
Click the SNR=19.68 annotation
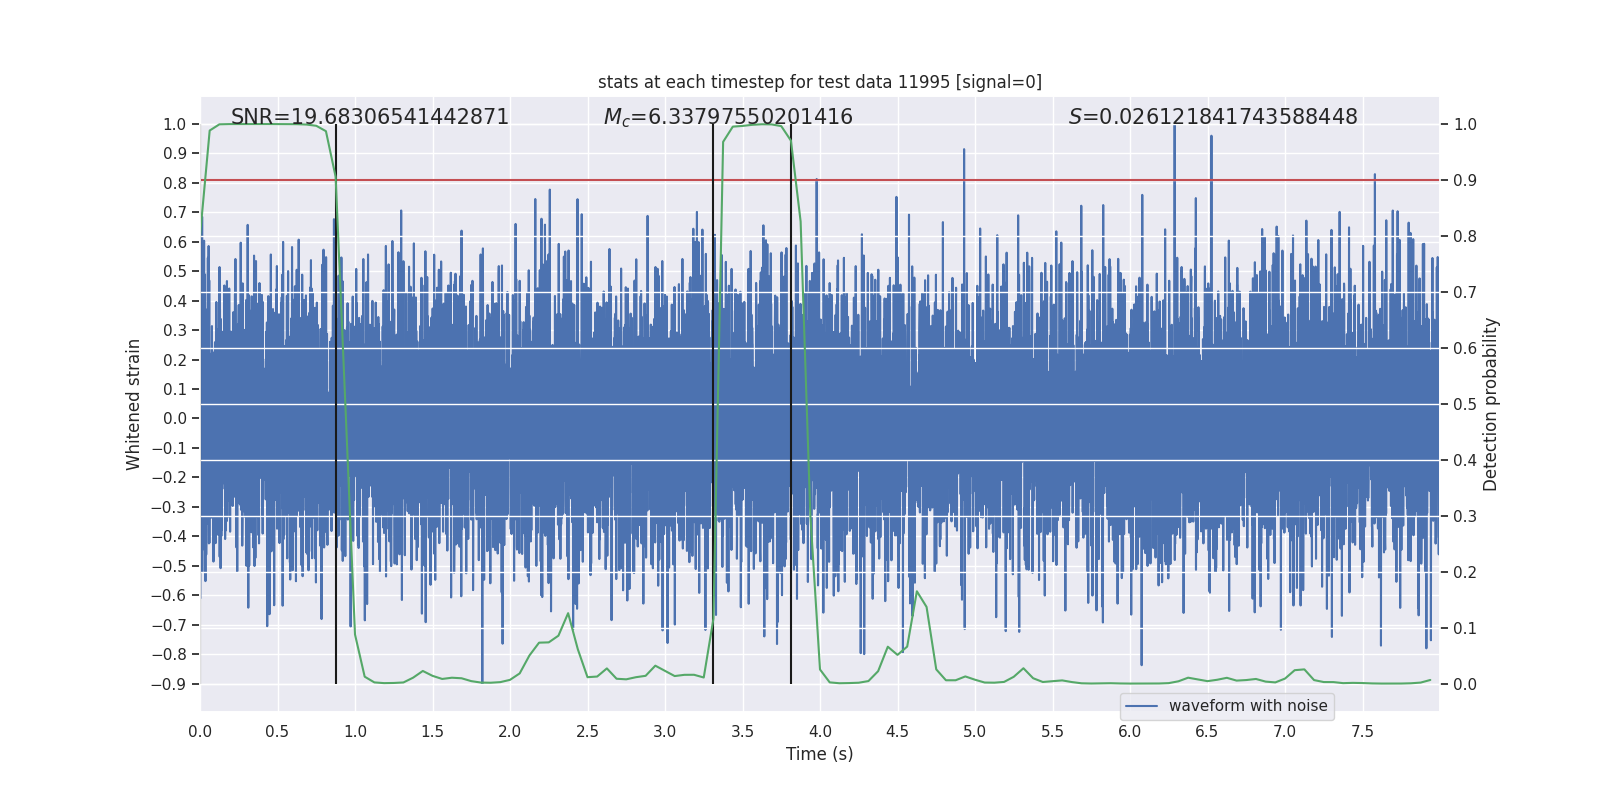370,117
